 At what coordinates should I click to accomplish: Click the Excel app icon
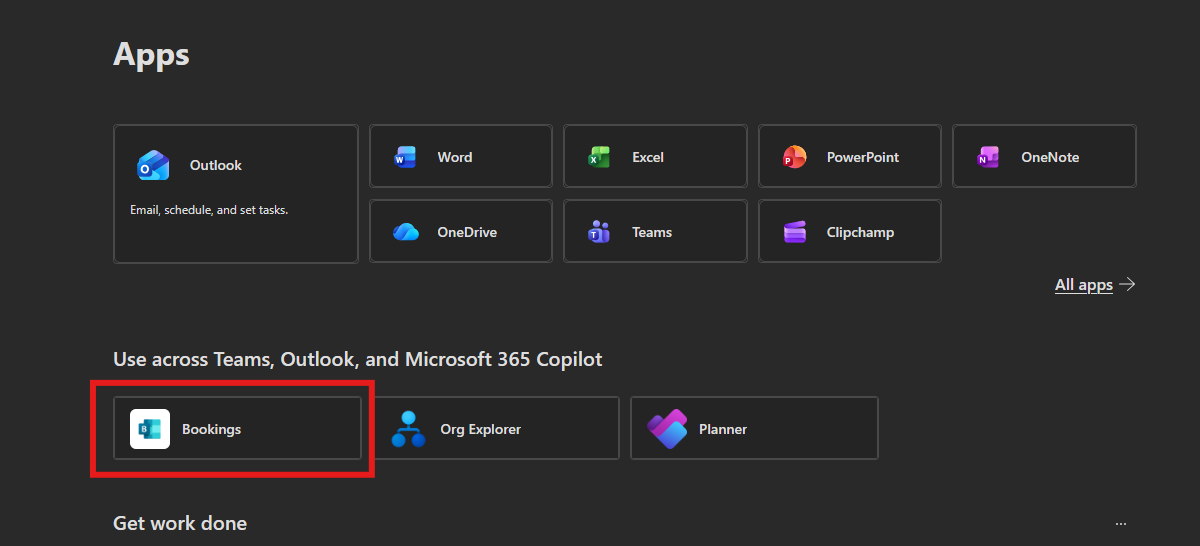[599, 157]
